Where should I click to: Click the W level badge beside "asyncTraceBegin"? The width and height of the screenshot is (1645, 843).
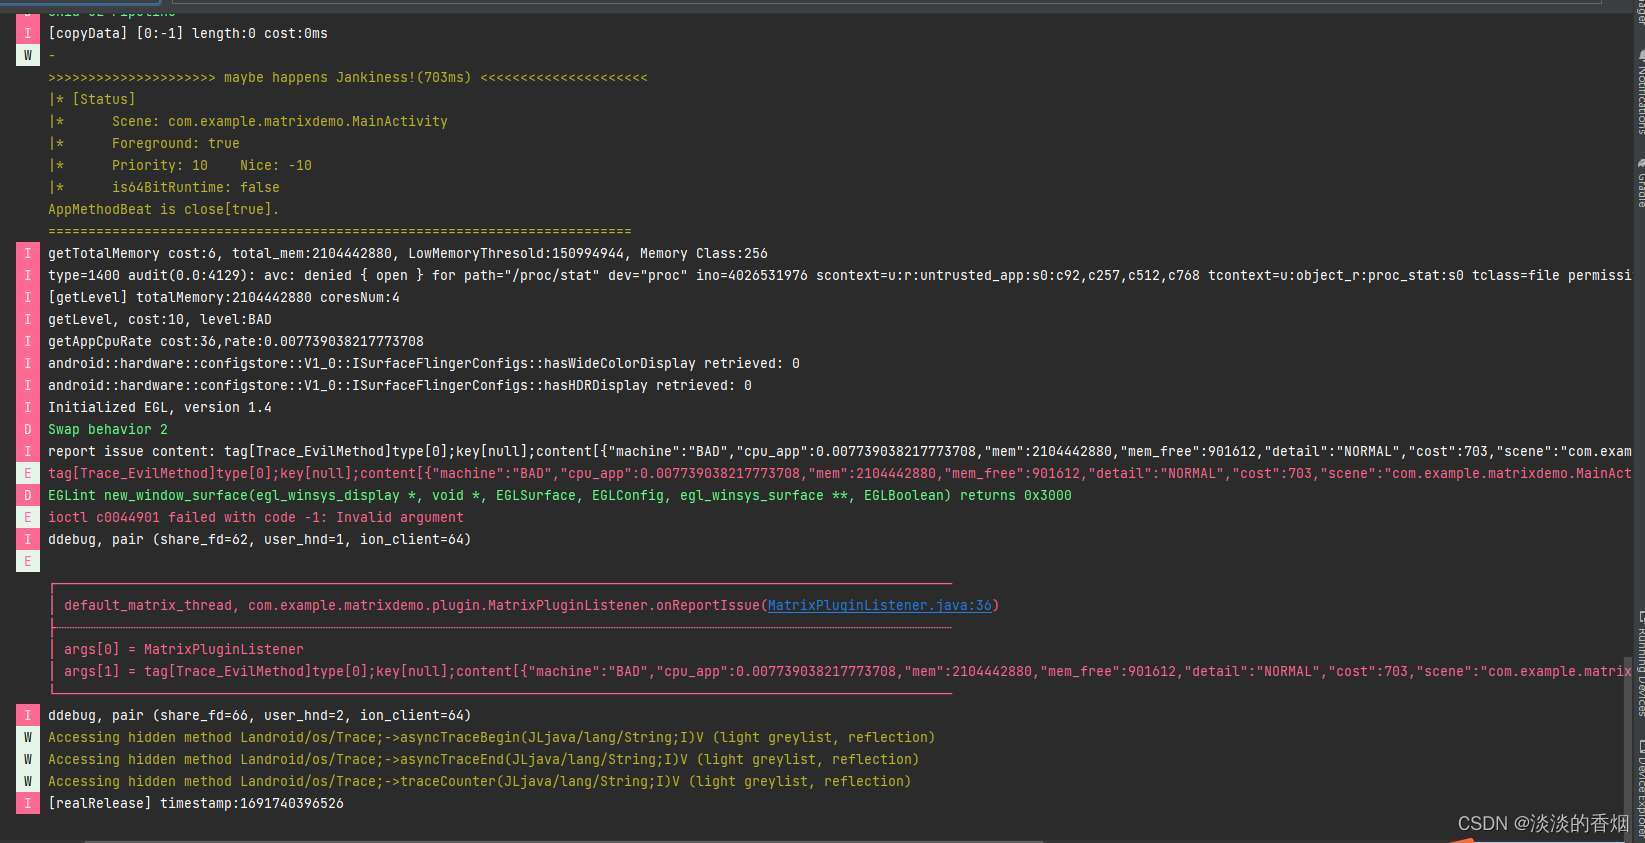point(28,737)
